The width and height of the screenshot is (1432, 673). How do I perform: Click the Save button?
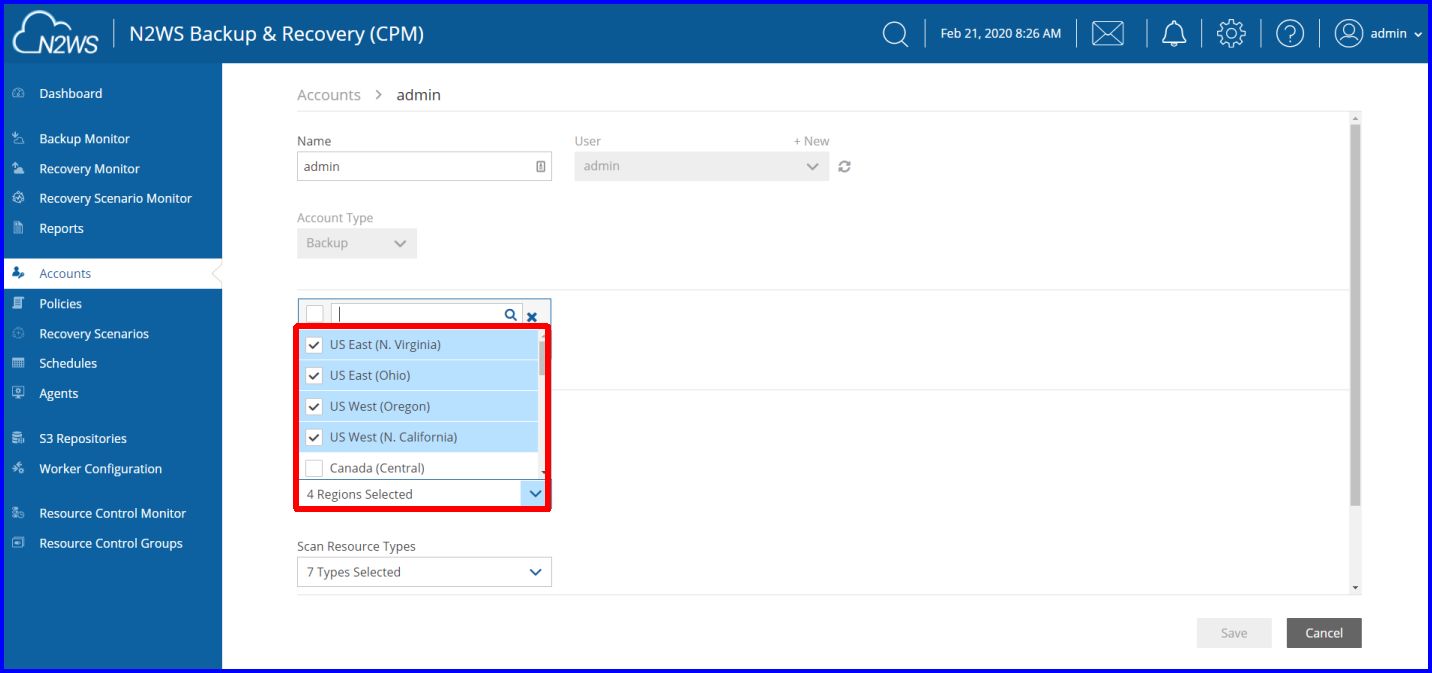coord(1234,633)
